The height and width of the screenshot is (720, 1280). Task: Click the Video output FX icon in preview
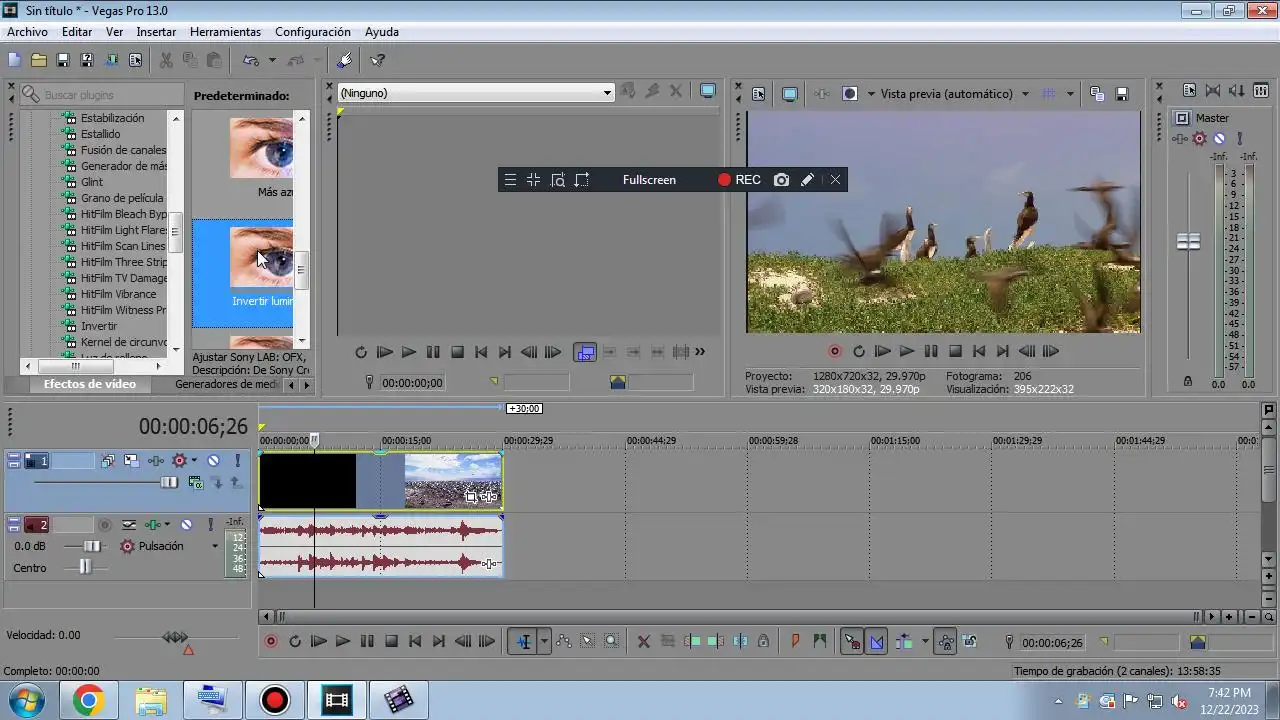[x=822, y=94]
